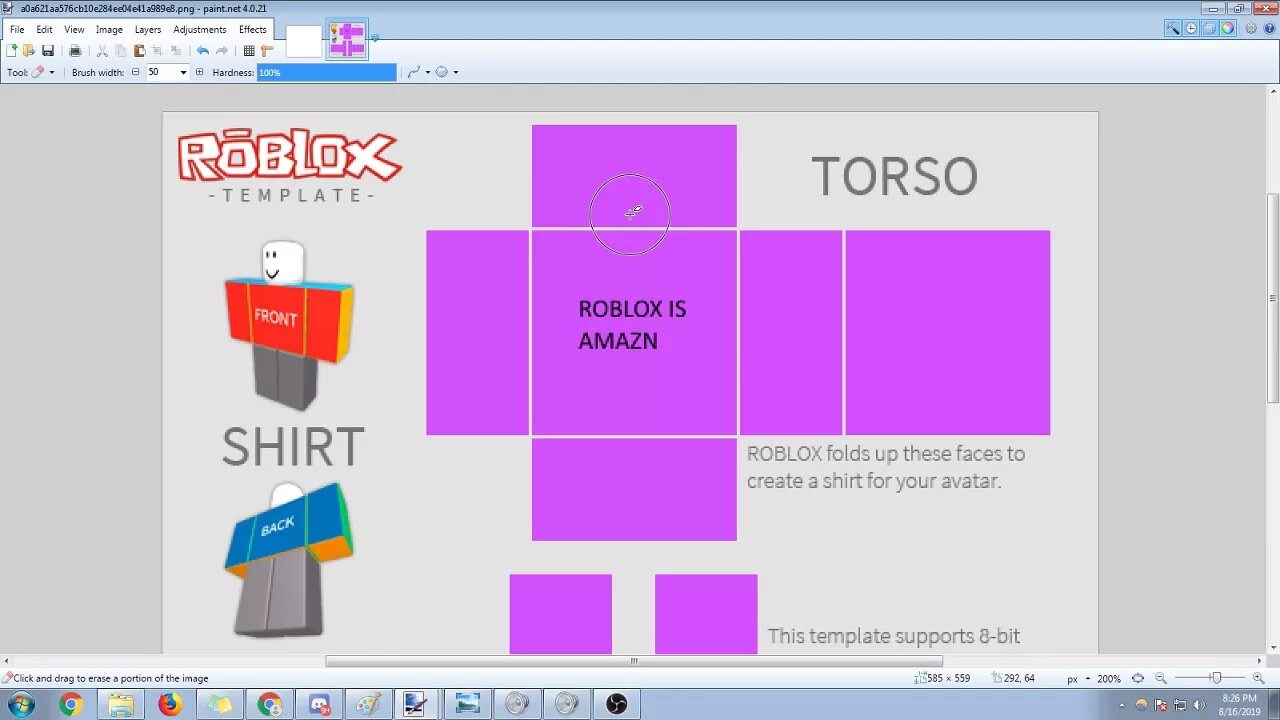Toggle the Layers window button

point(1209,29)
